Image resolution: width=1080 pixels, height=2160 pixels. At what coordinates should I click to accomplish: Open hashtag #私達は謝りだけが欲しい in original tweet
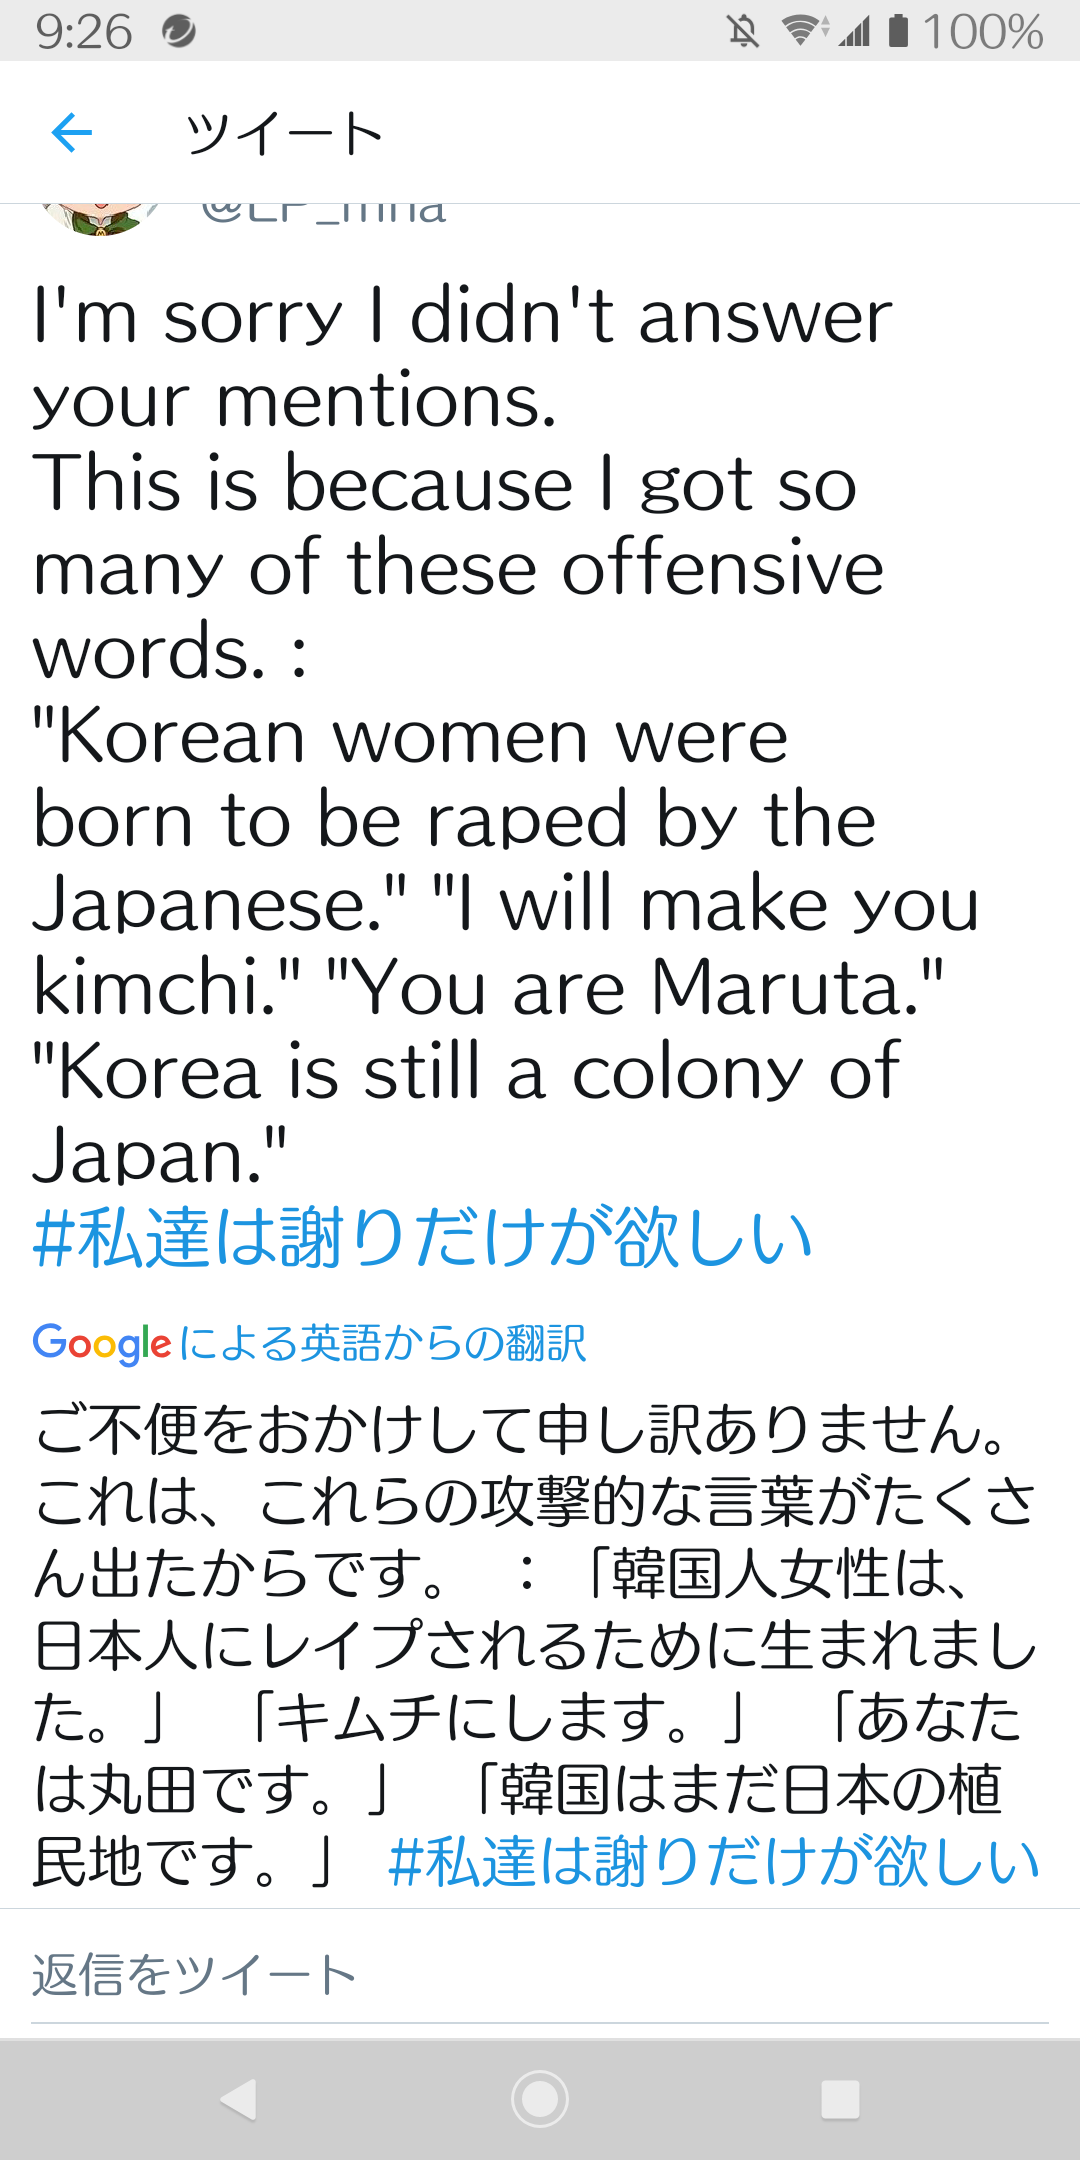tap(422, 1237)
